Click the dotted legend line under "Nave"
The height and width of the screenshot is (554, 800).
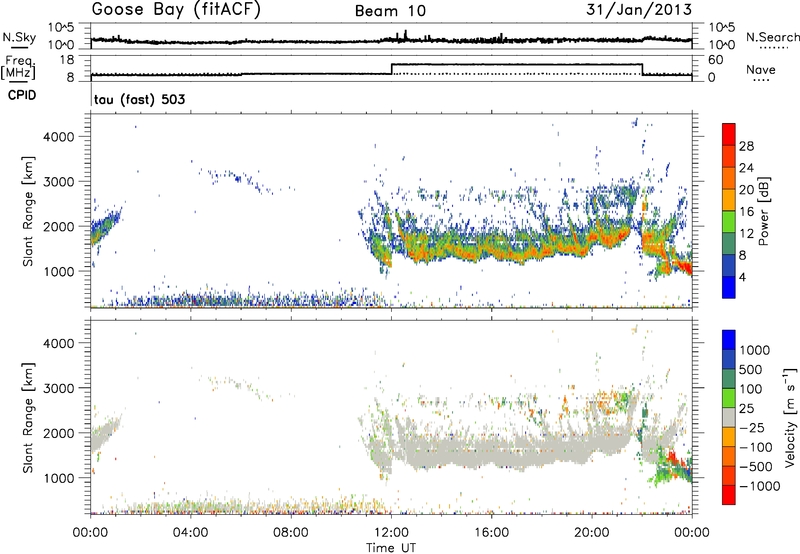762,81
